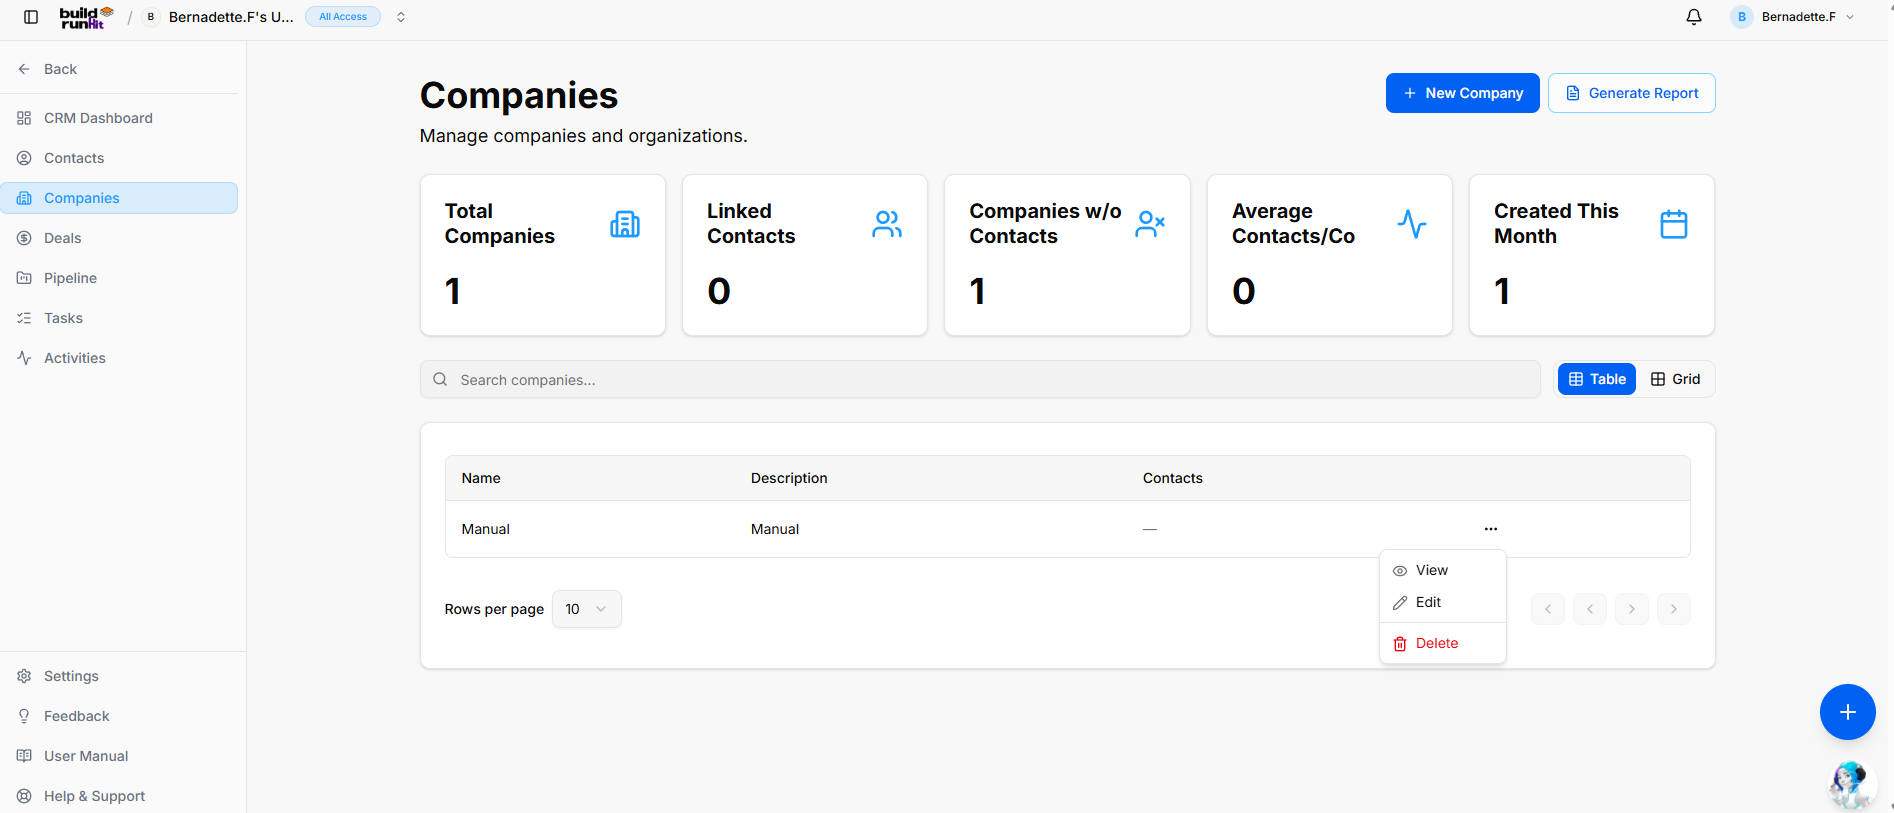
Task: Open Tasks in the sidebar
Action: point(119,318)
